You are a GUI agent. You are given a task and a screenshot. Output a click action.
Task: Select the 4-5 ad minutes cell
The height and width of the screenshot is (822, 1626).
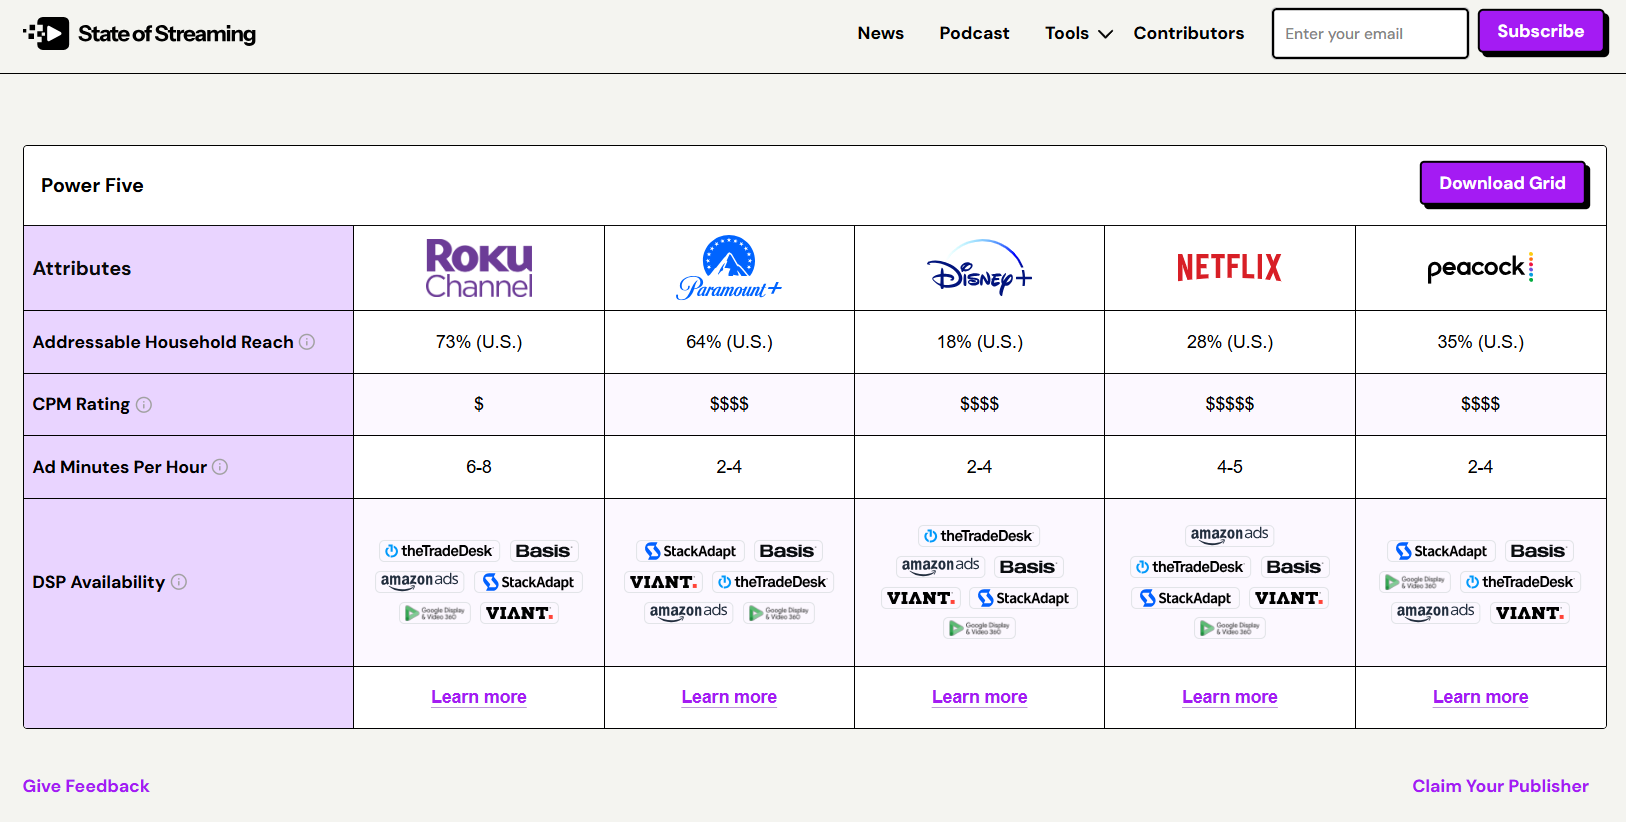(1229, 467)
